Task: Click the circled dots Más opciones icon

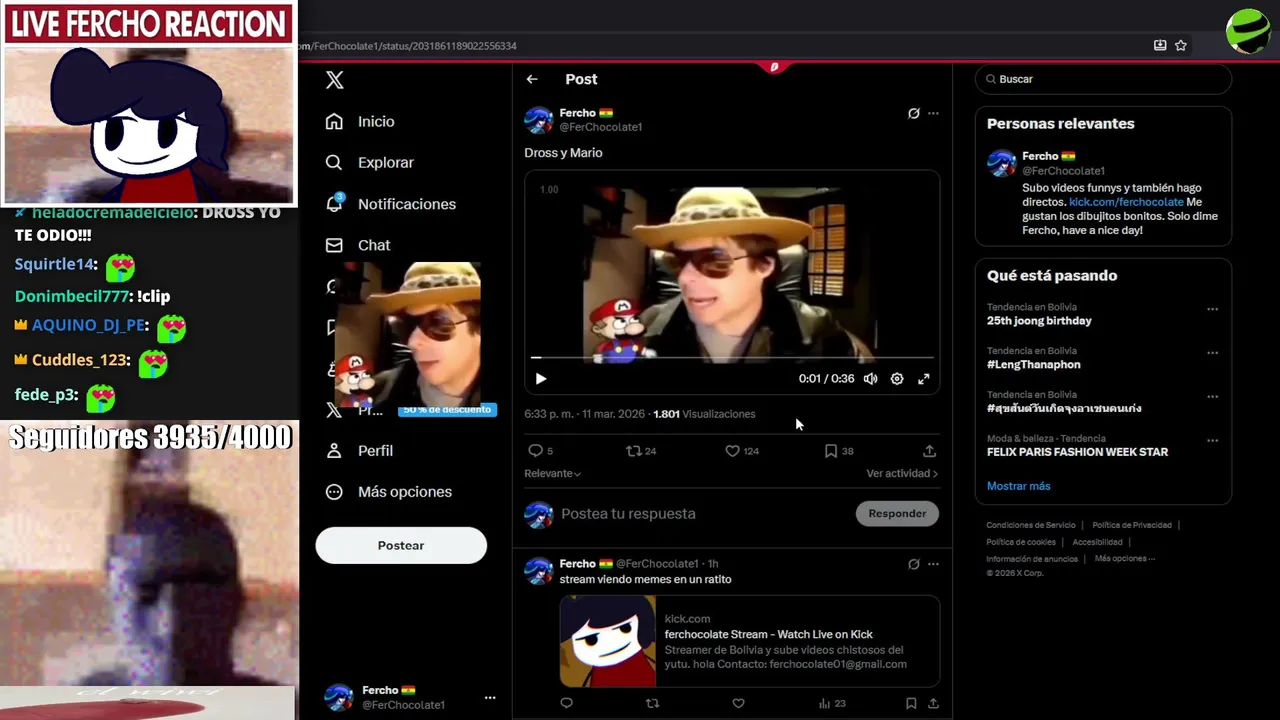Action: (x=335, y=492)
